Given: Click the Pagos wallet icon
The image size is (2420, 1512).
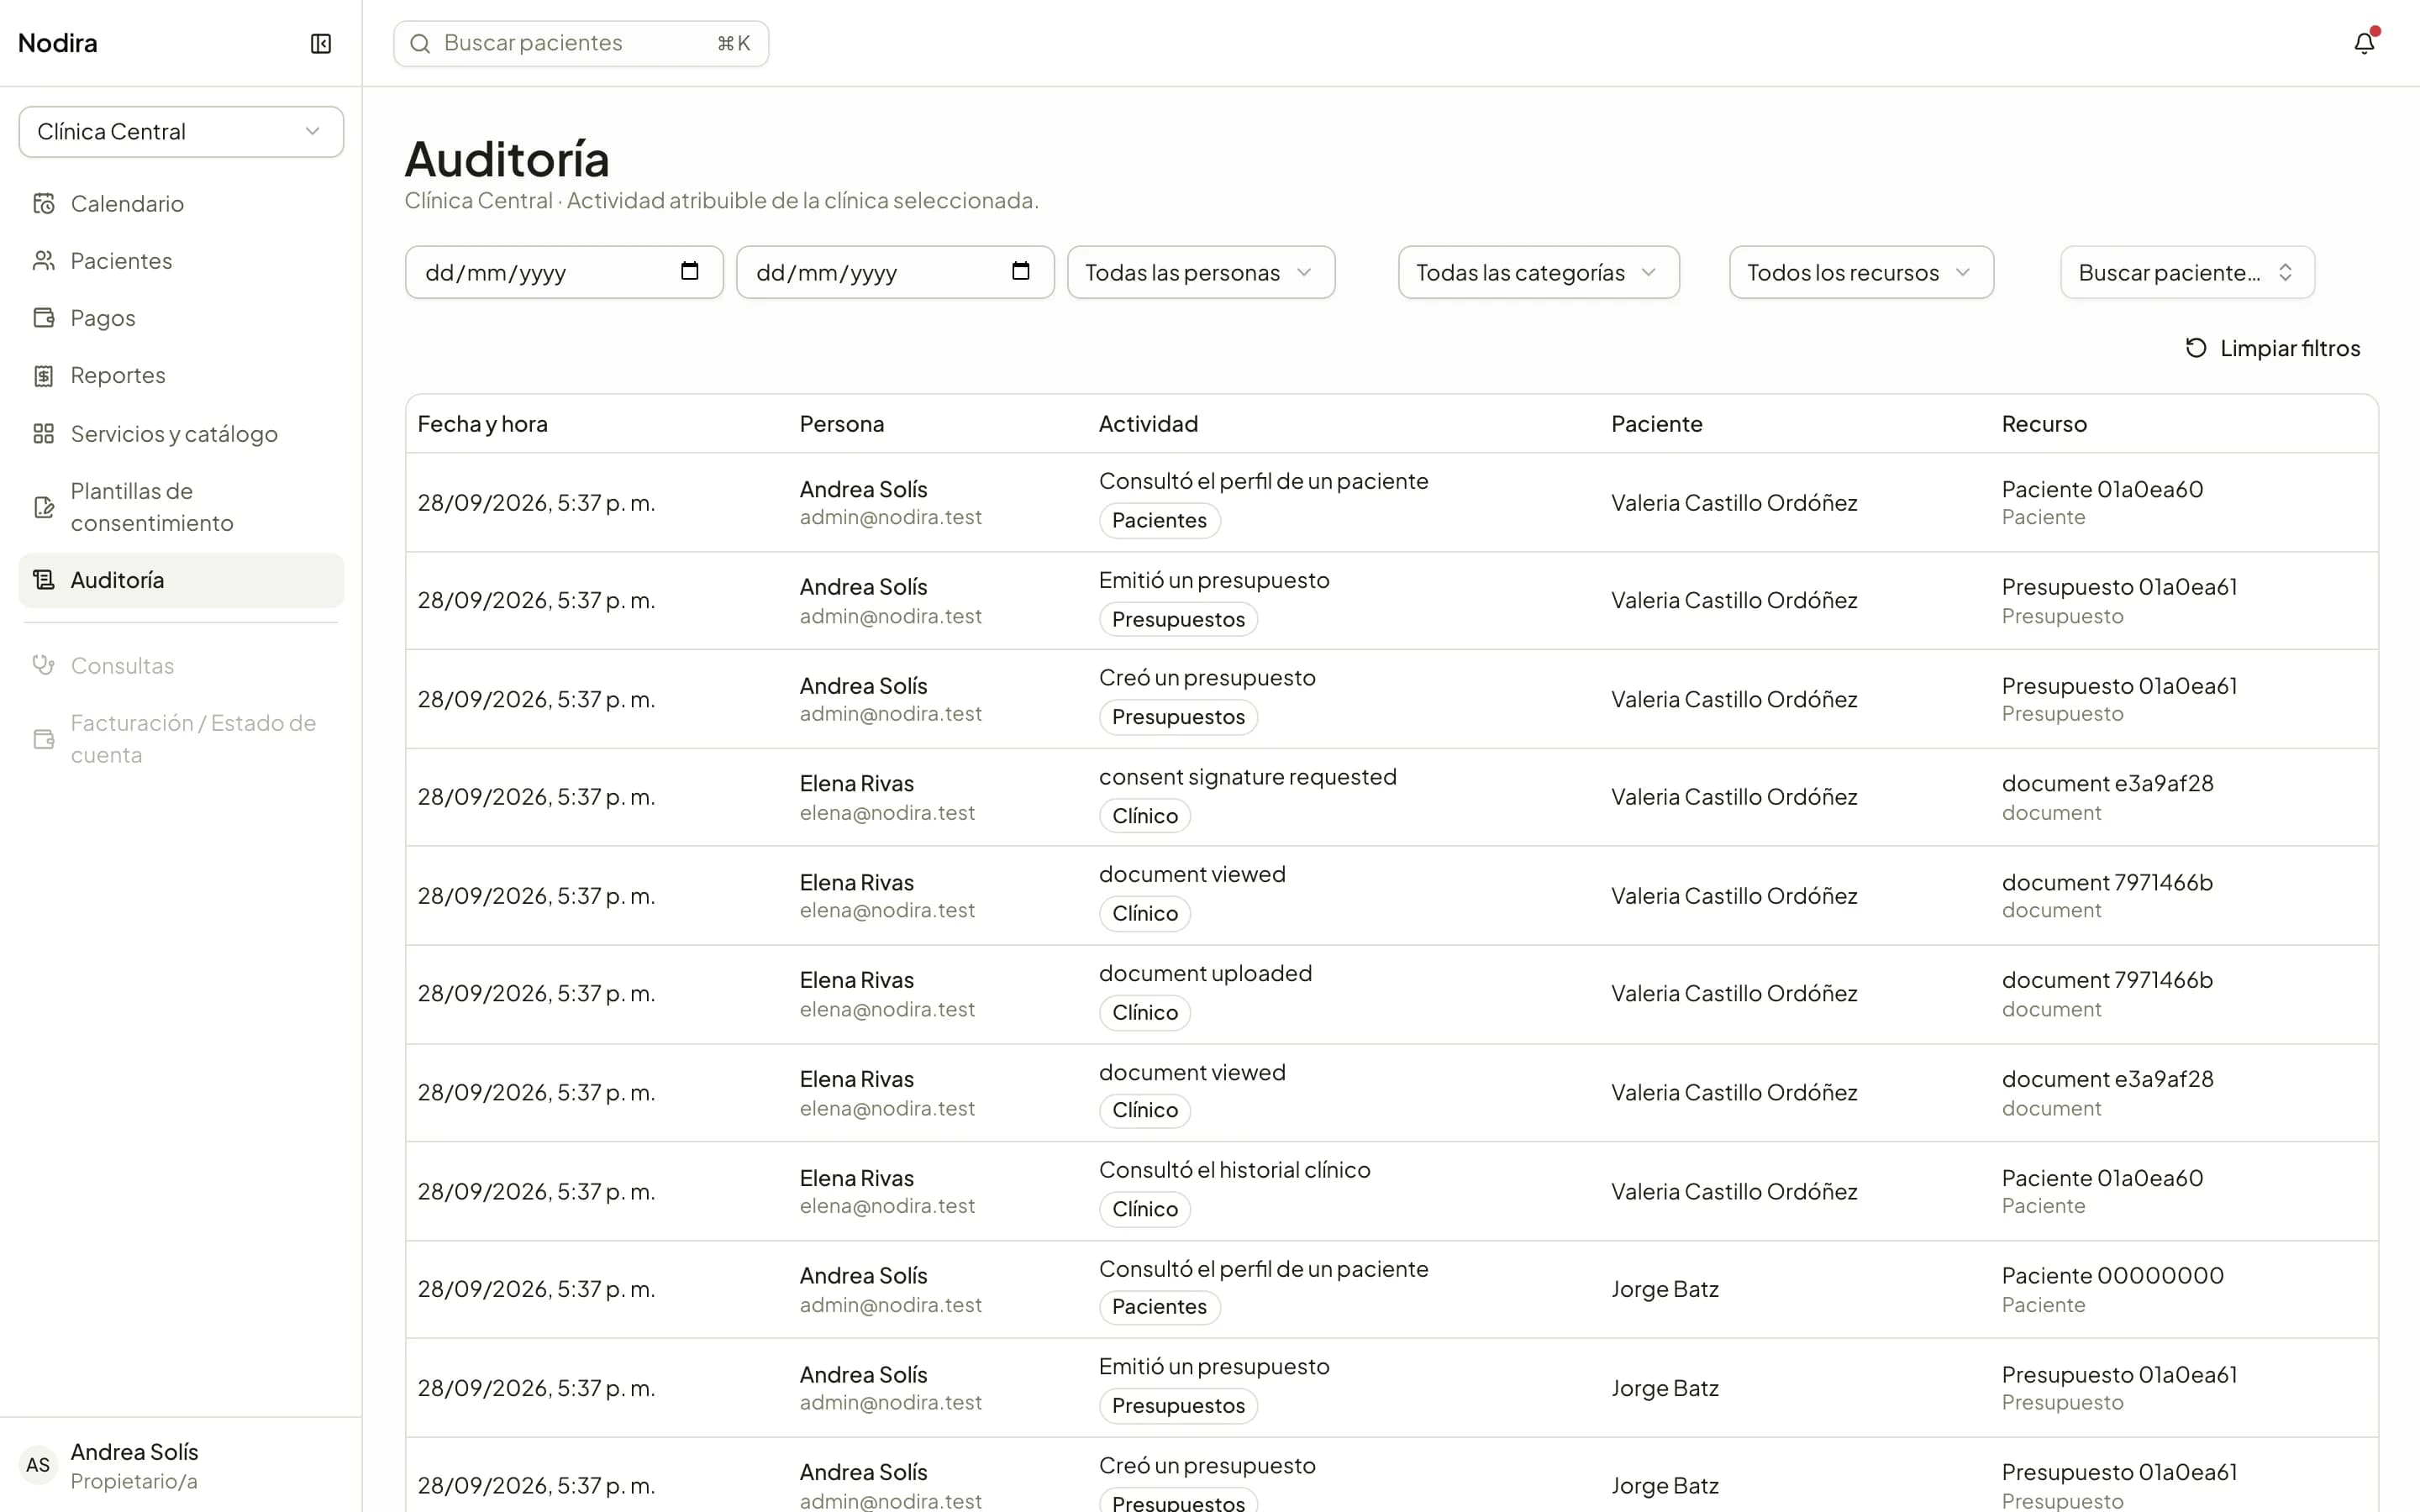Looking at the screenshot, I should (43, 318).
